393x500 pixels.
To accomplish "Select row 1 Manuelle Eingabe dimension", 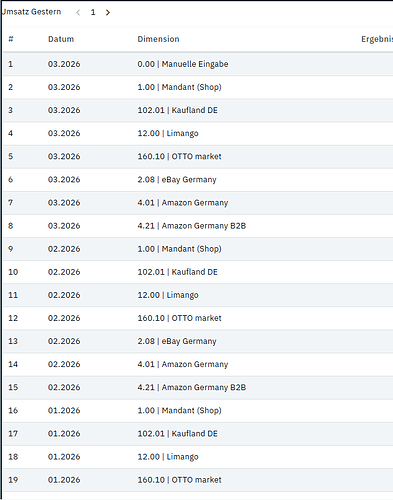I will pyautogui.click(x=183, y=64).
